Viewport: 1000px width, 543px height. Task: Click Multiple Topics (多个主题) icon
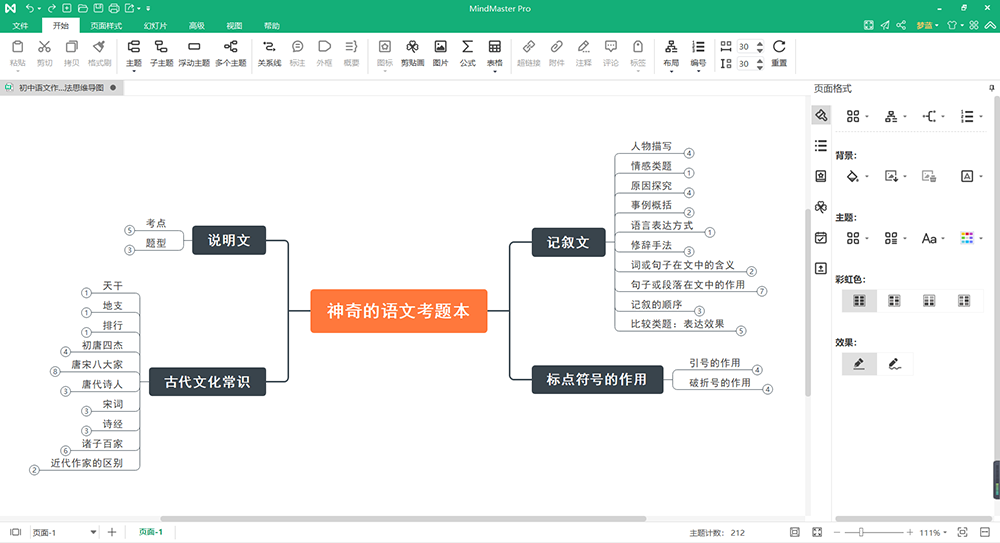[230, 47]
